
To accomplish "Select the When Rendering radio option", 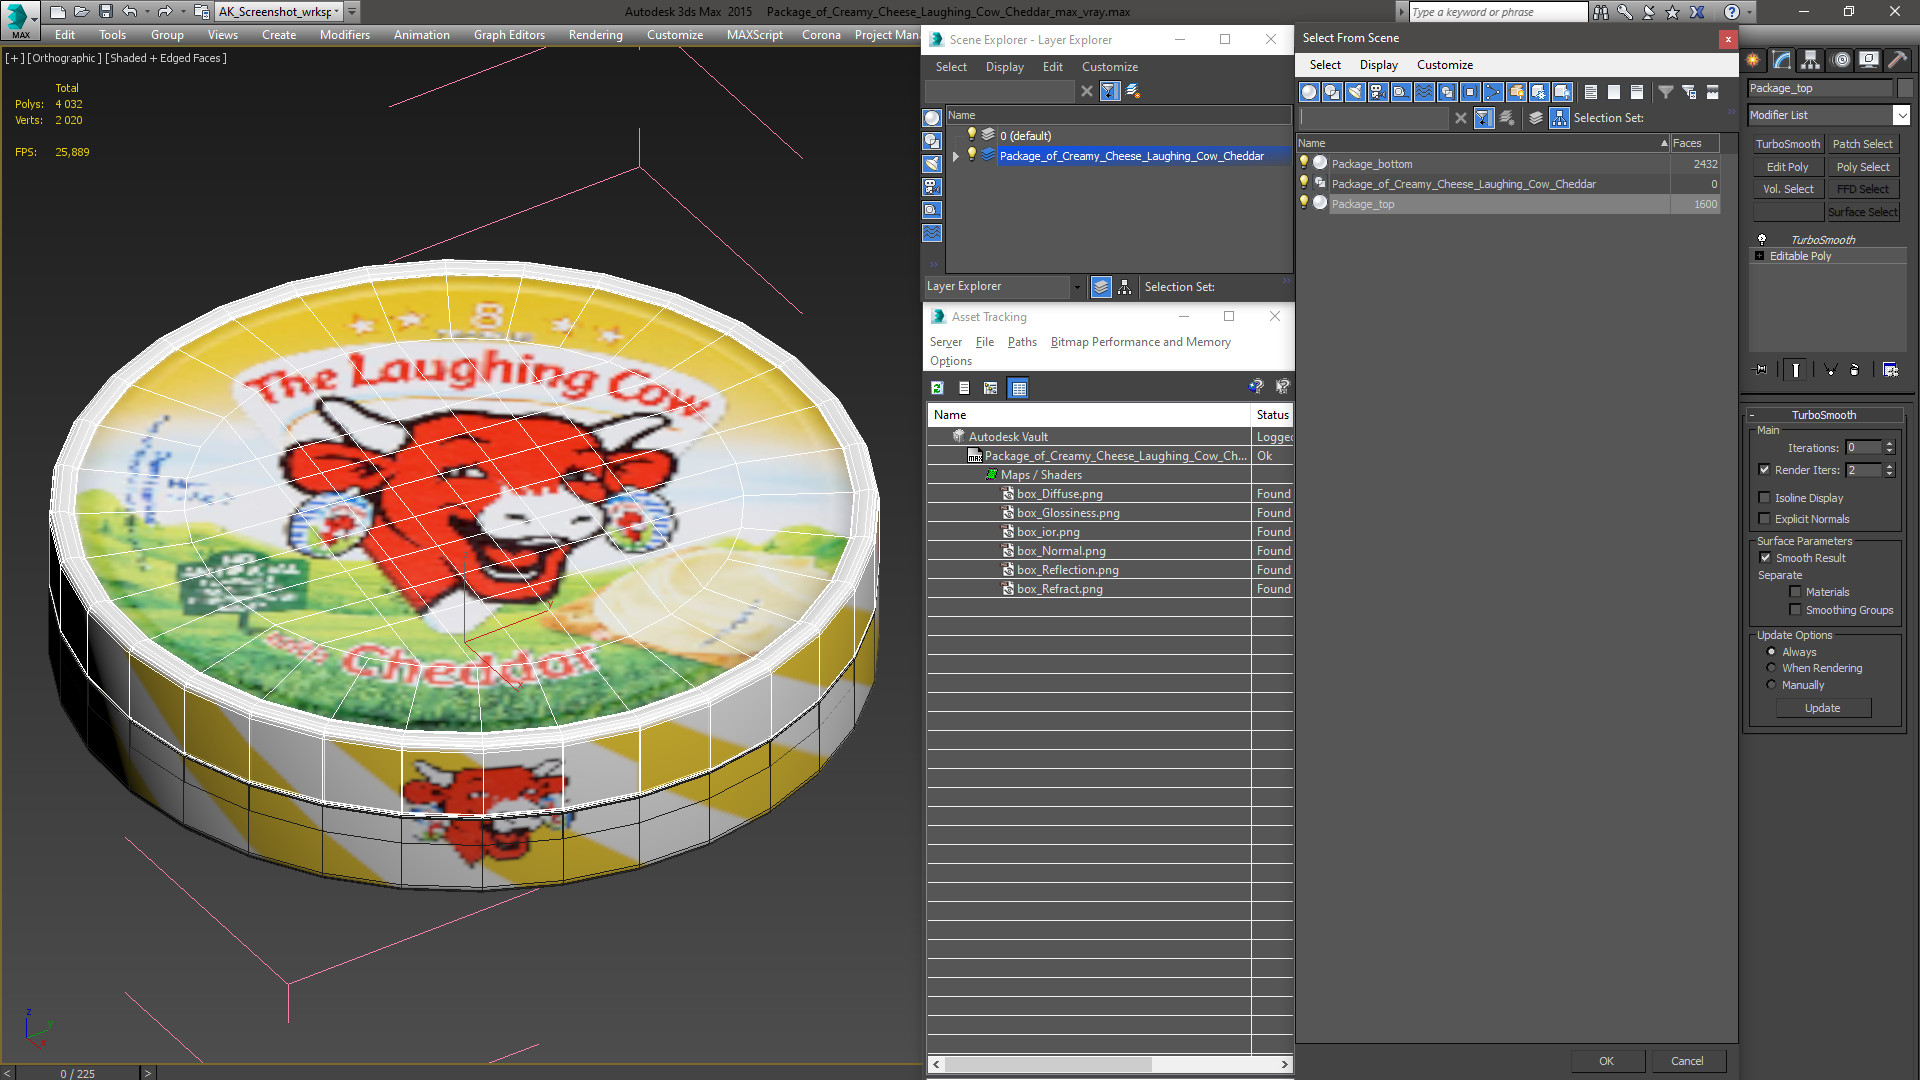I will (1771, 668).
